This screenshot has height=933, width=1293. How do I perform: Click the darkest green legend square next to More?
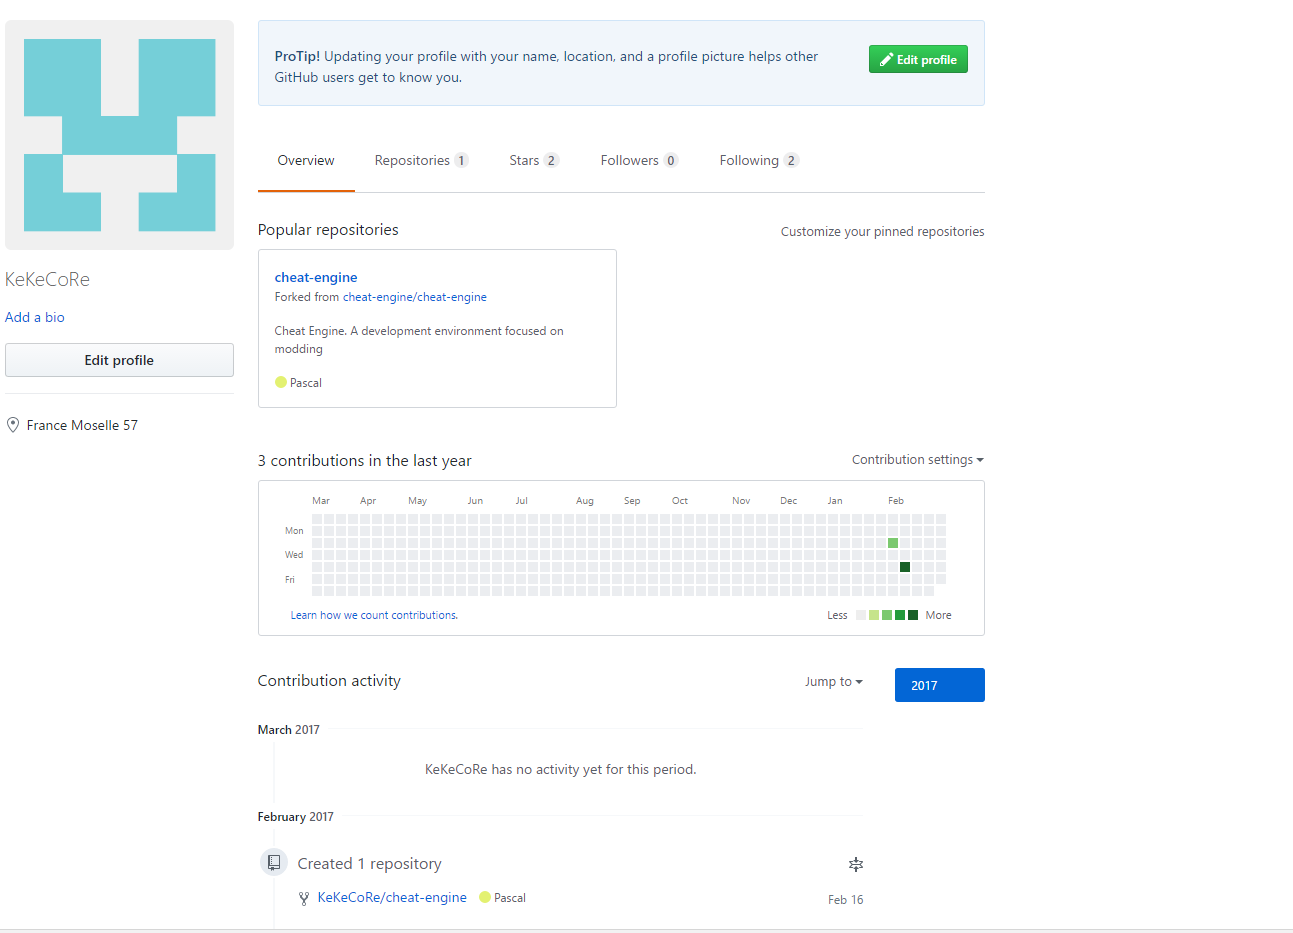point(913,615)
